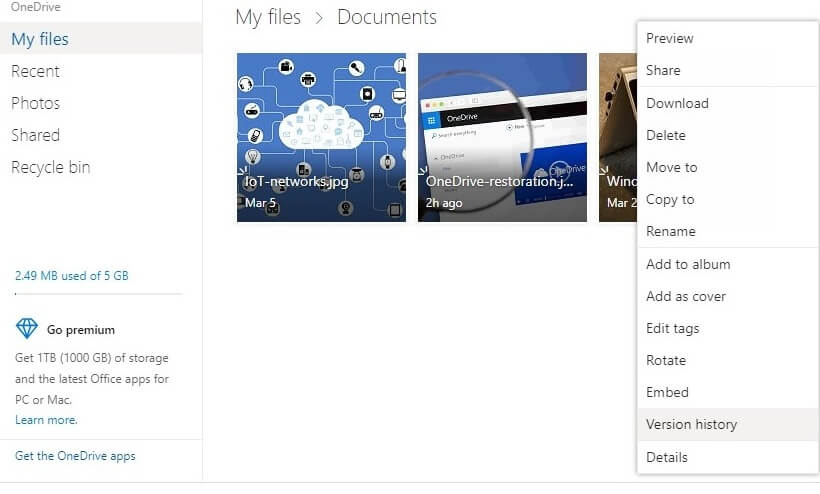Click the 2.49 MB used storage link
The width and height of the screenshot is (820, 494).
(72, 275)
